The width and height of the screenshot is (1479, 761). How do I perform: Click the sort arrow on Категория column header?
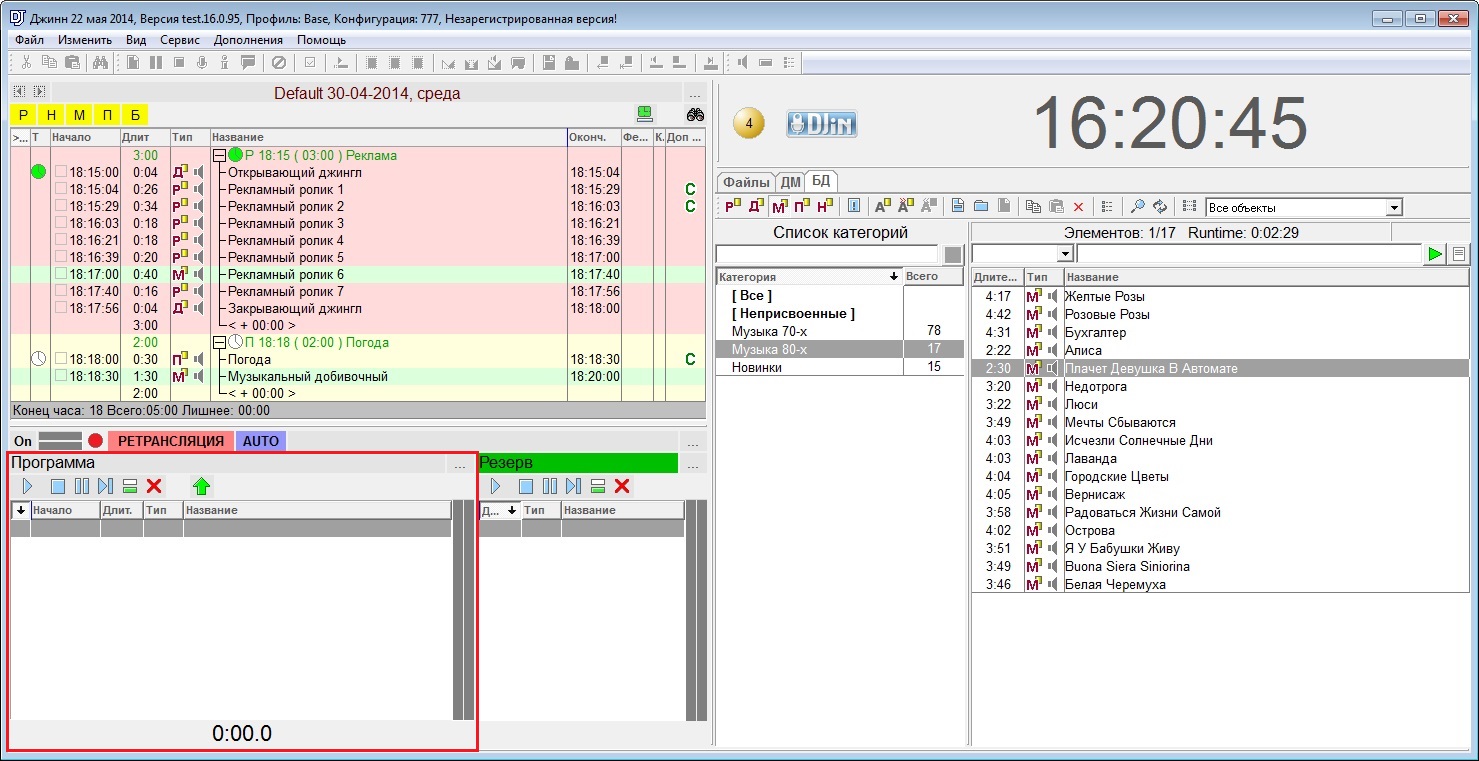pos(894,277)
